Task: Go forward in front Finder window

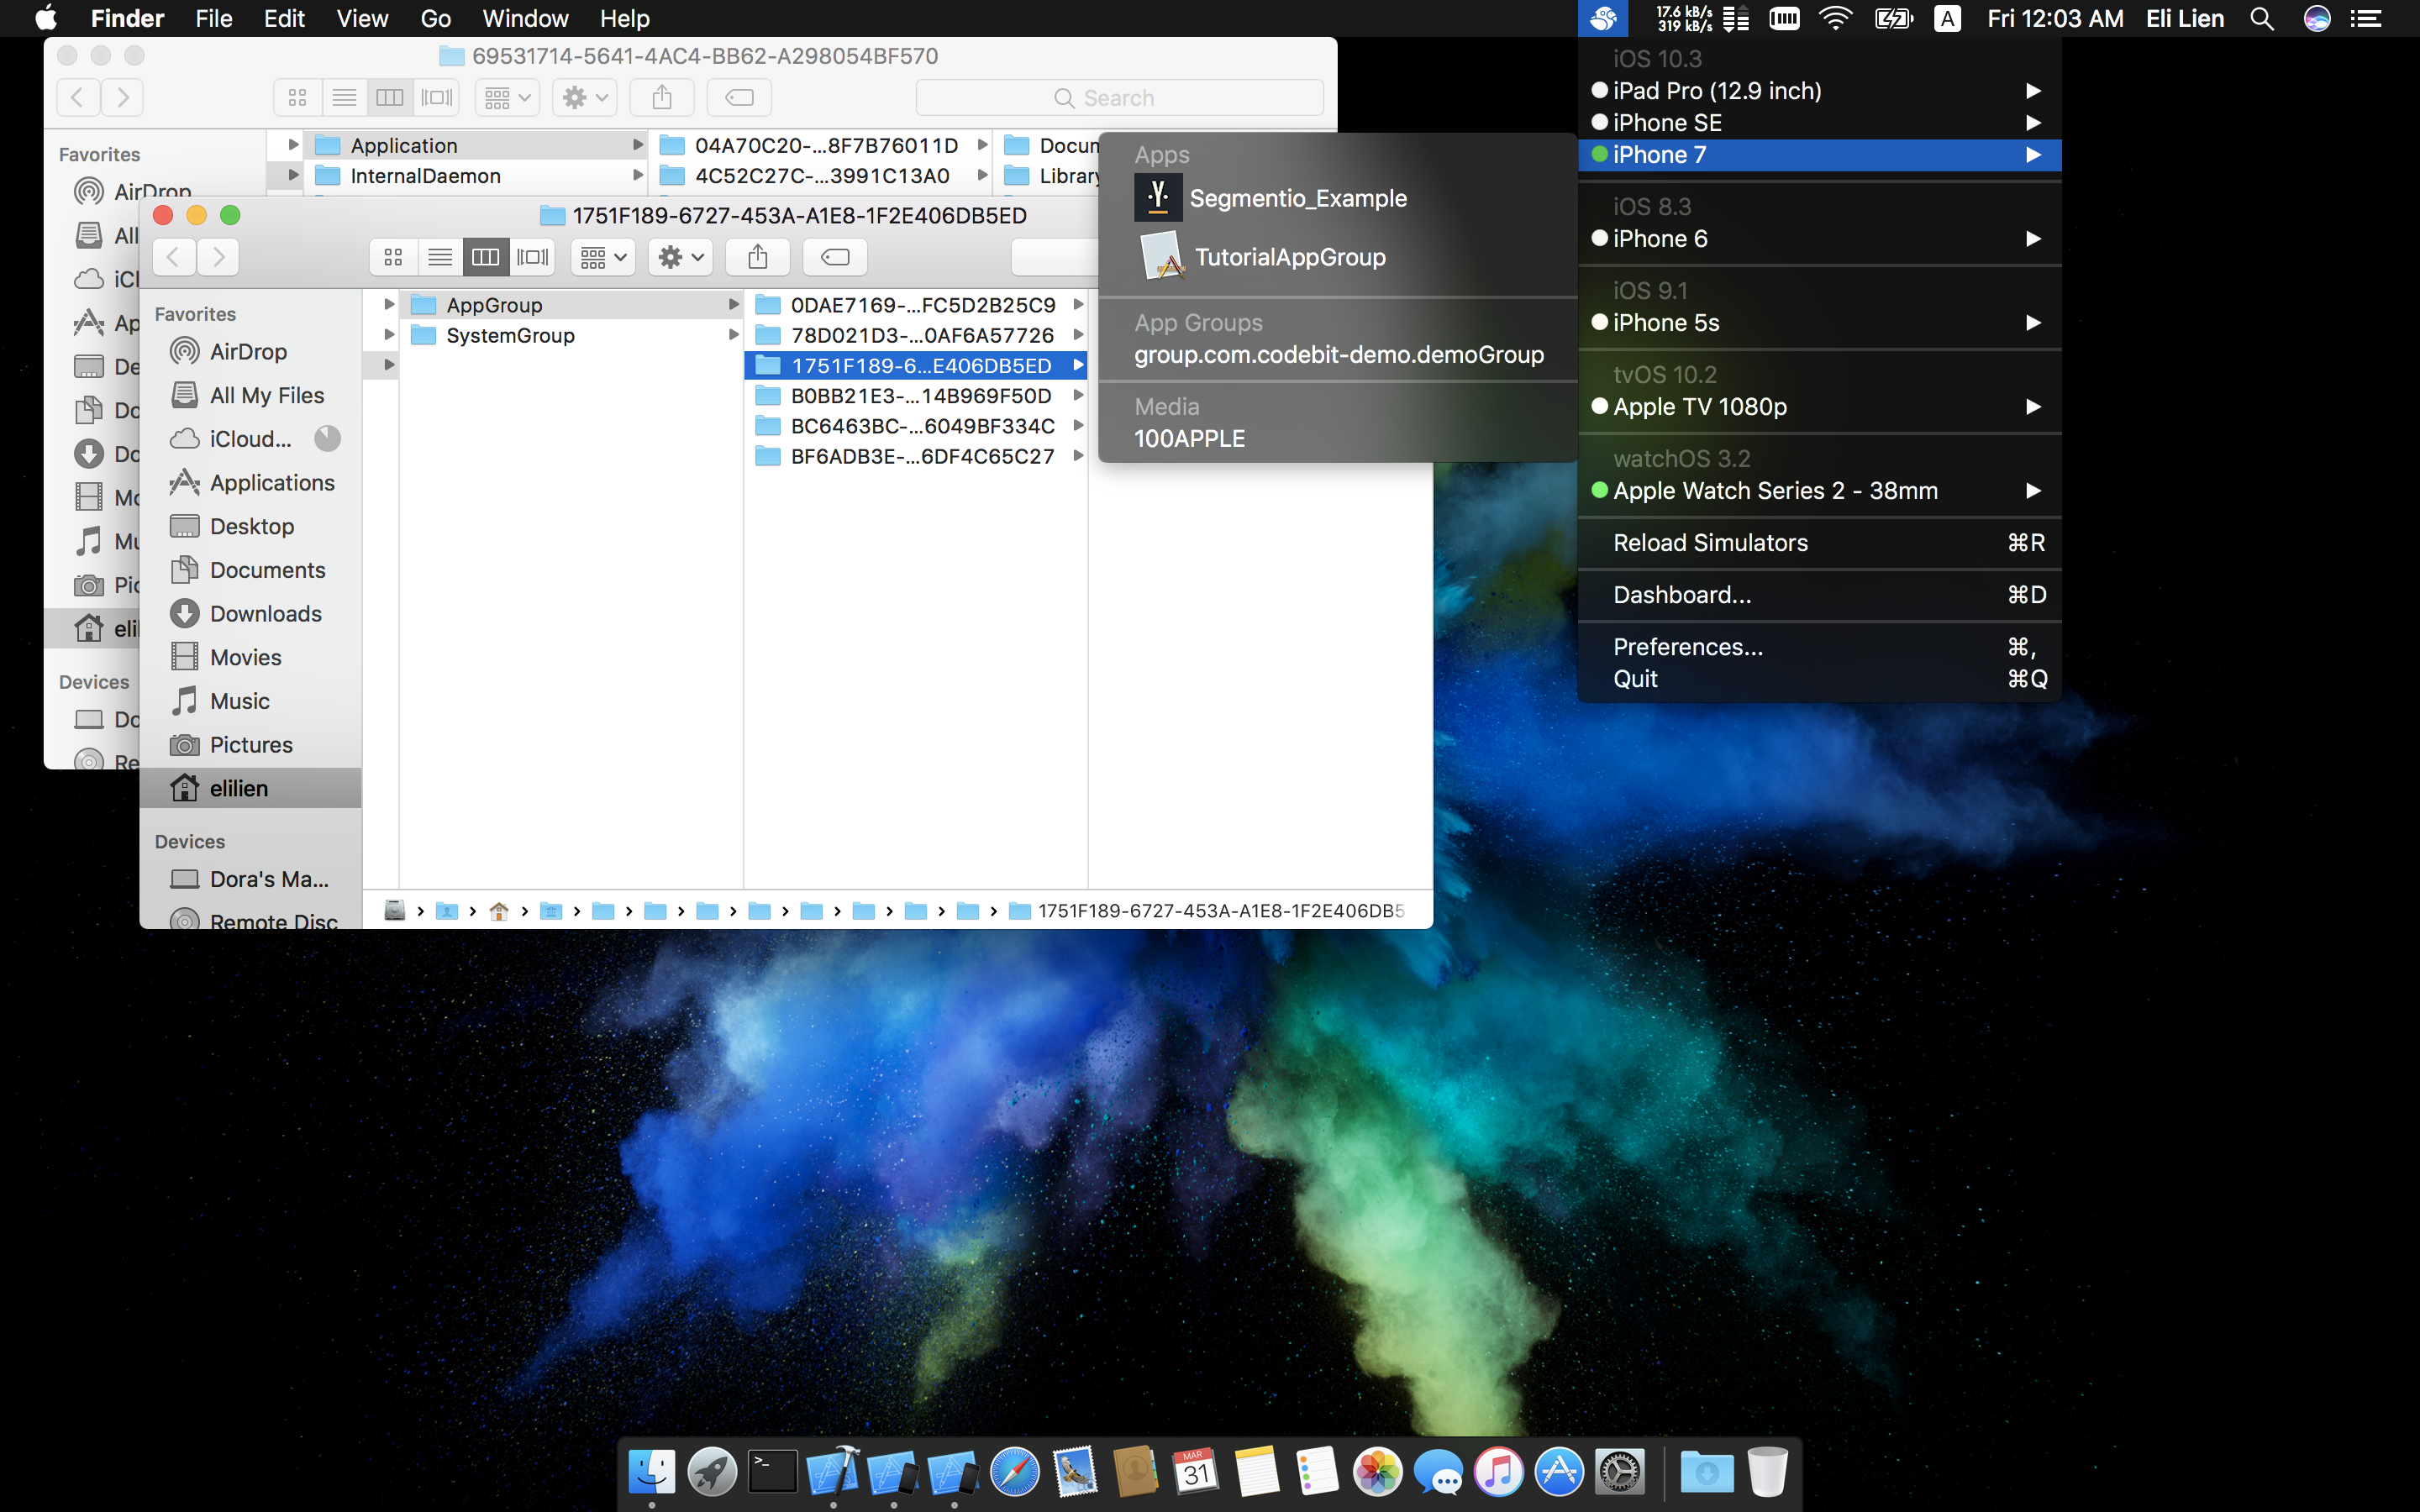Action: tap(218, 257)
